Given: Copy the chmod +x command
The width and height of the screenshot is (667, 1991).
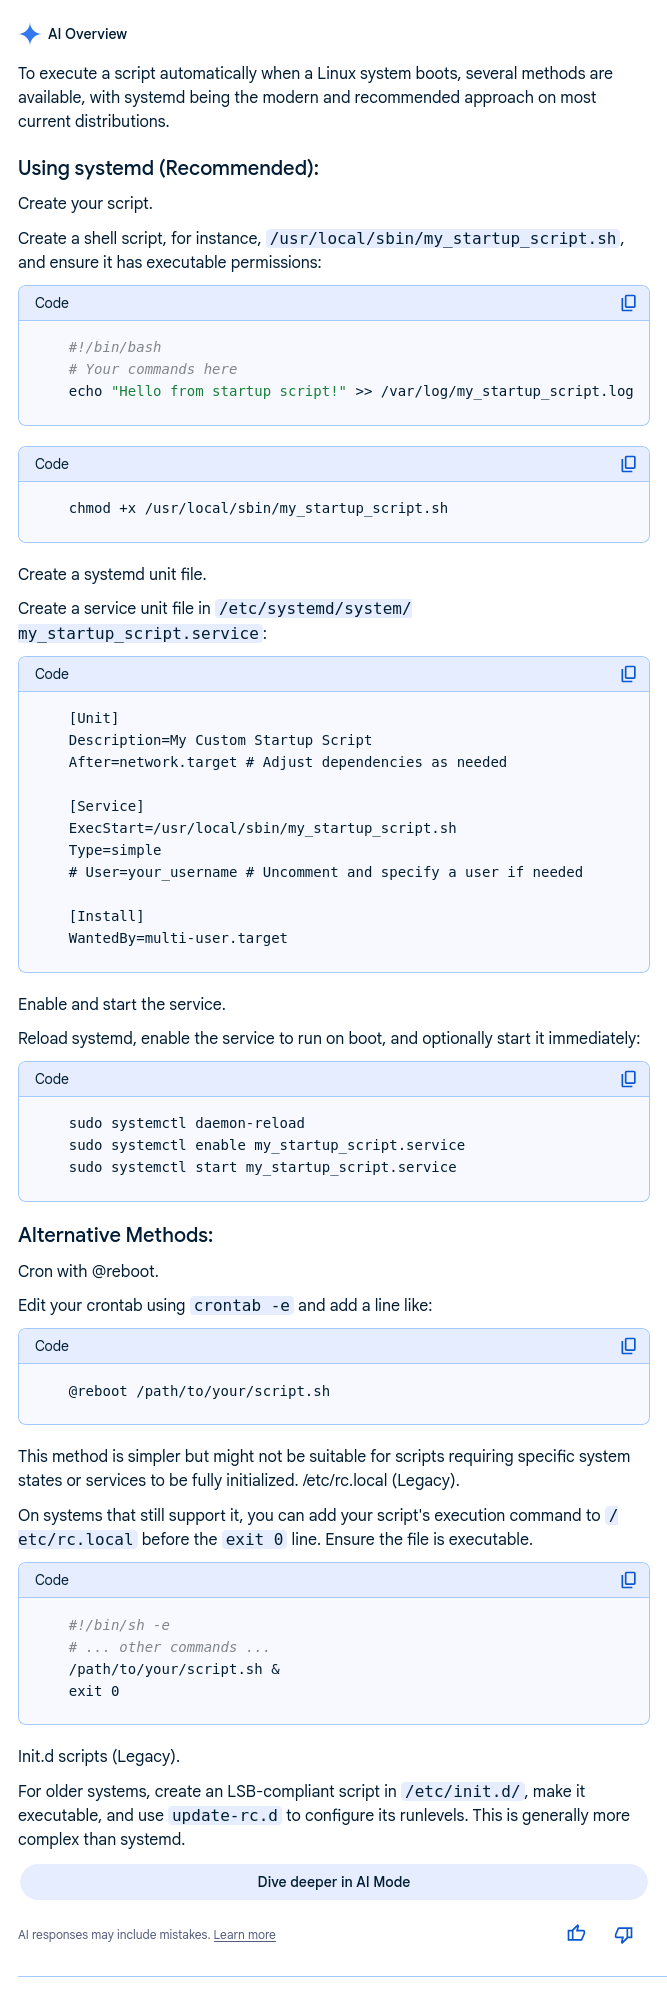Looking at the screenshot, I should [x=628, y=464].
